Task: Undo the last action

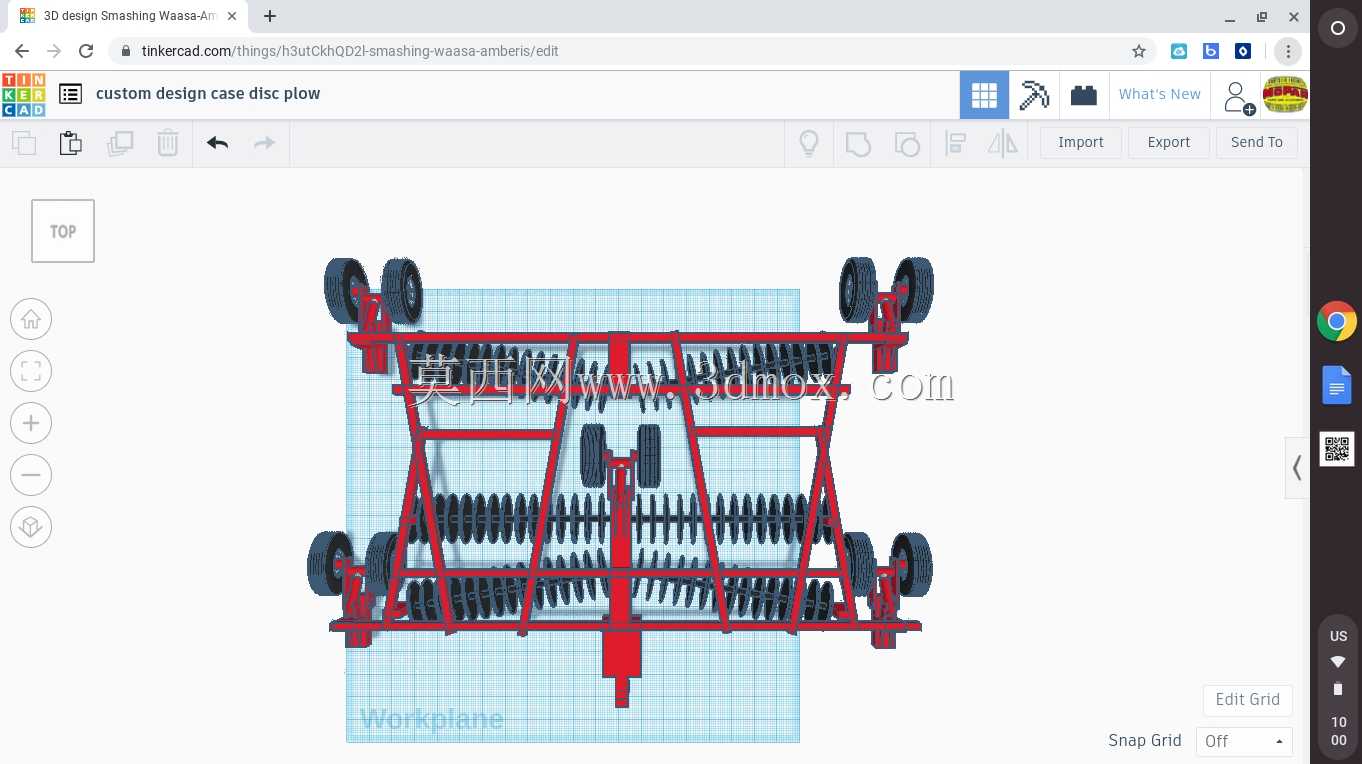Action: point(218,143)
